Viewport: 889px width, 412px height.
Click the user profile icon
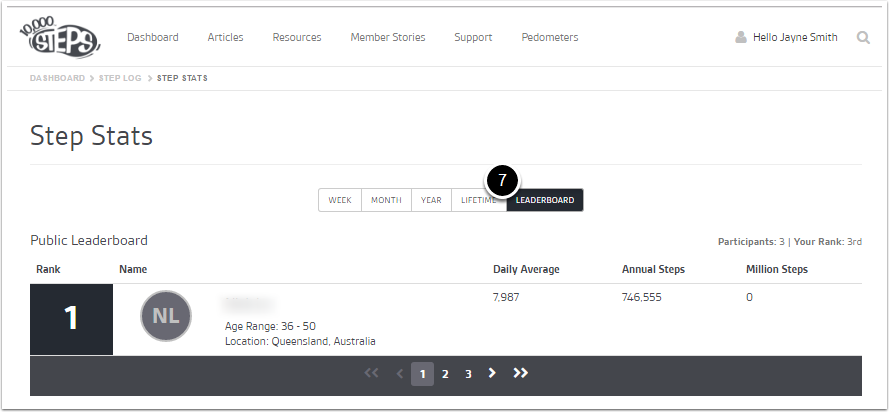point(741,38)
